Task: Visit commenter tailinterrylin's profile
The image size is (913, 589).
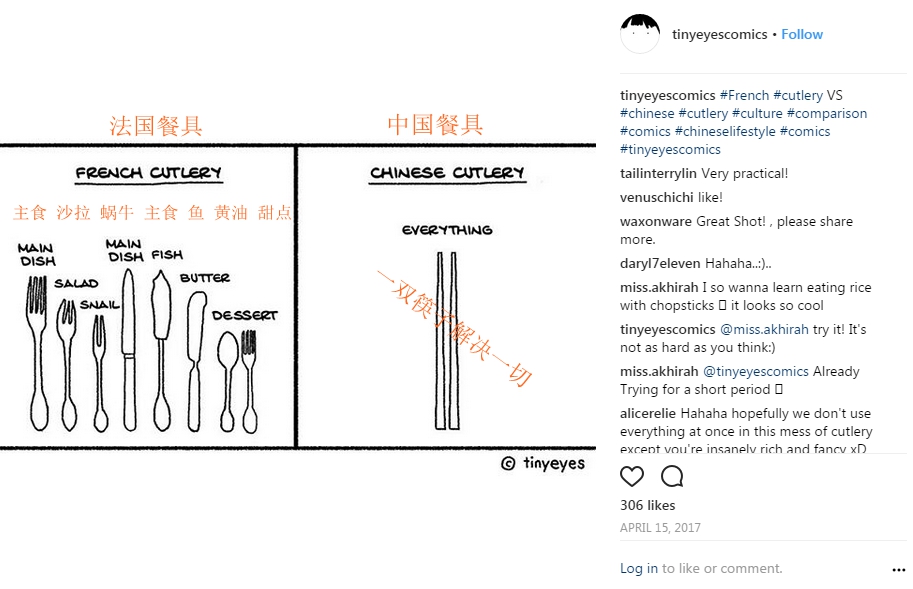Action: point(658,173)
